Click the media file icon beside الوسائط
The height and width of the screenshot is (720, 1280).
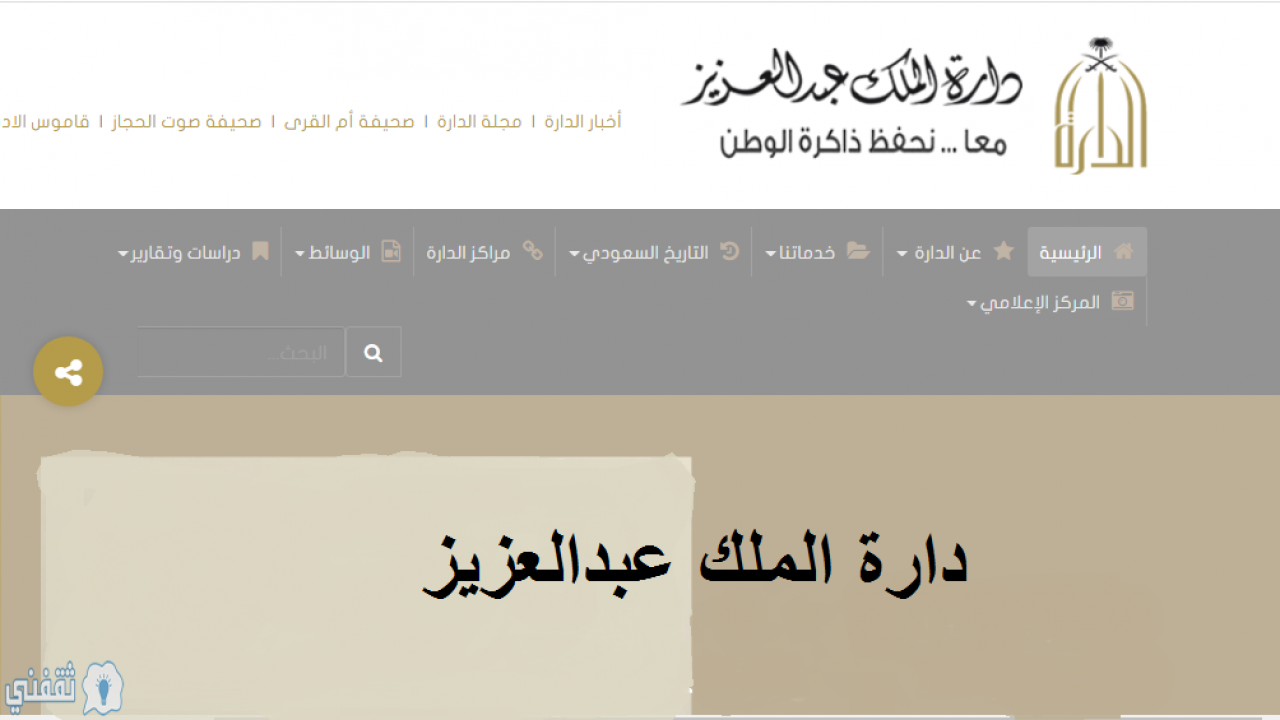(391, 251)
